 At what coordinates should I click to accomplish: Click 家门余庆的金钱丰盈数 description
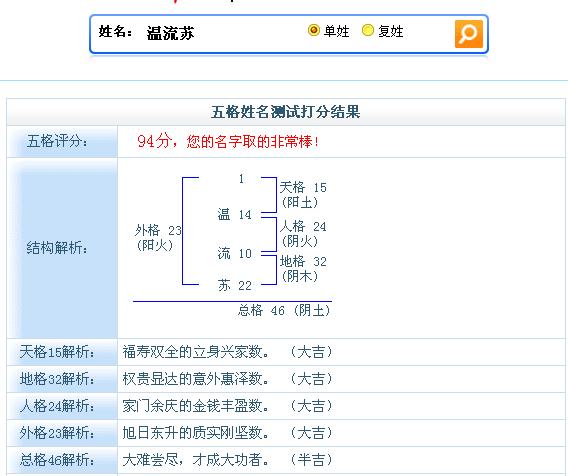pos(196,406)
